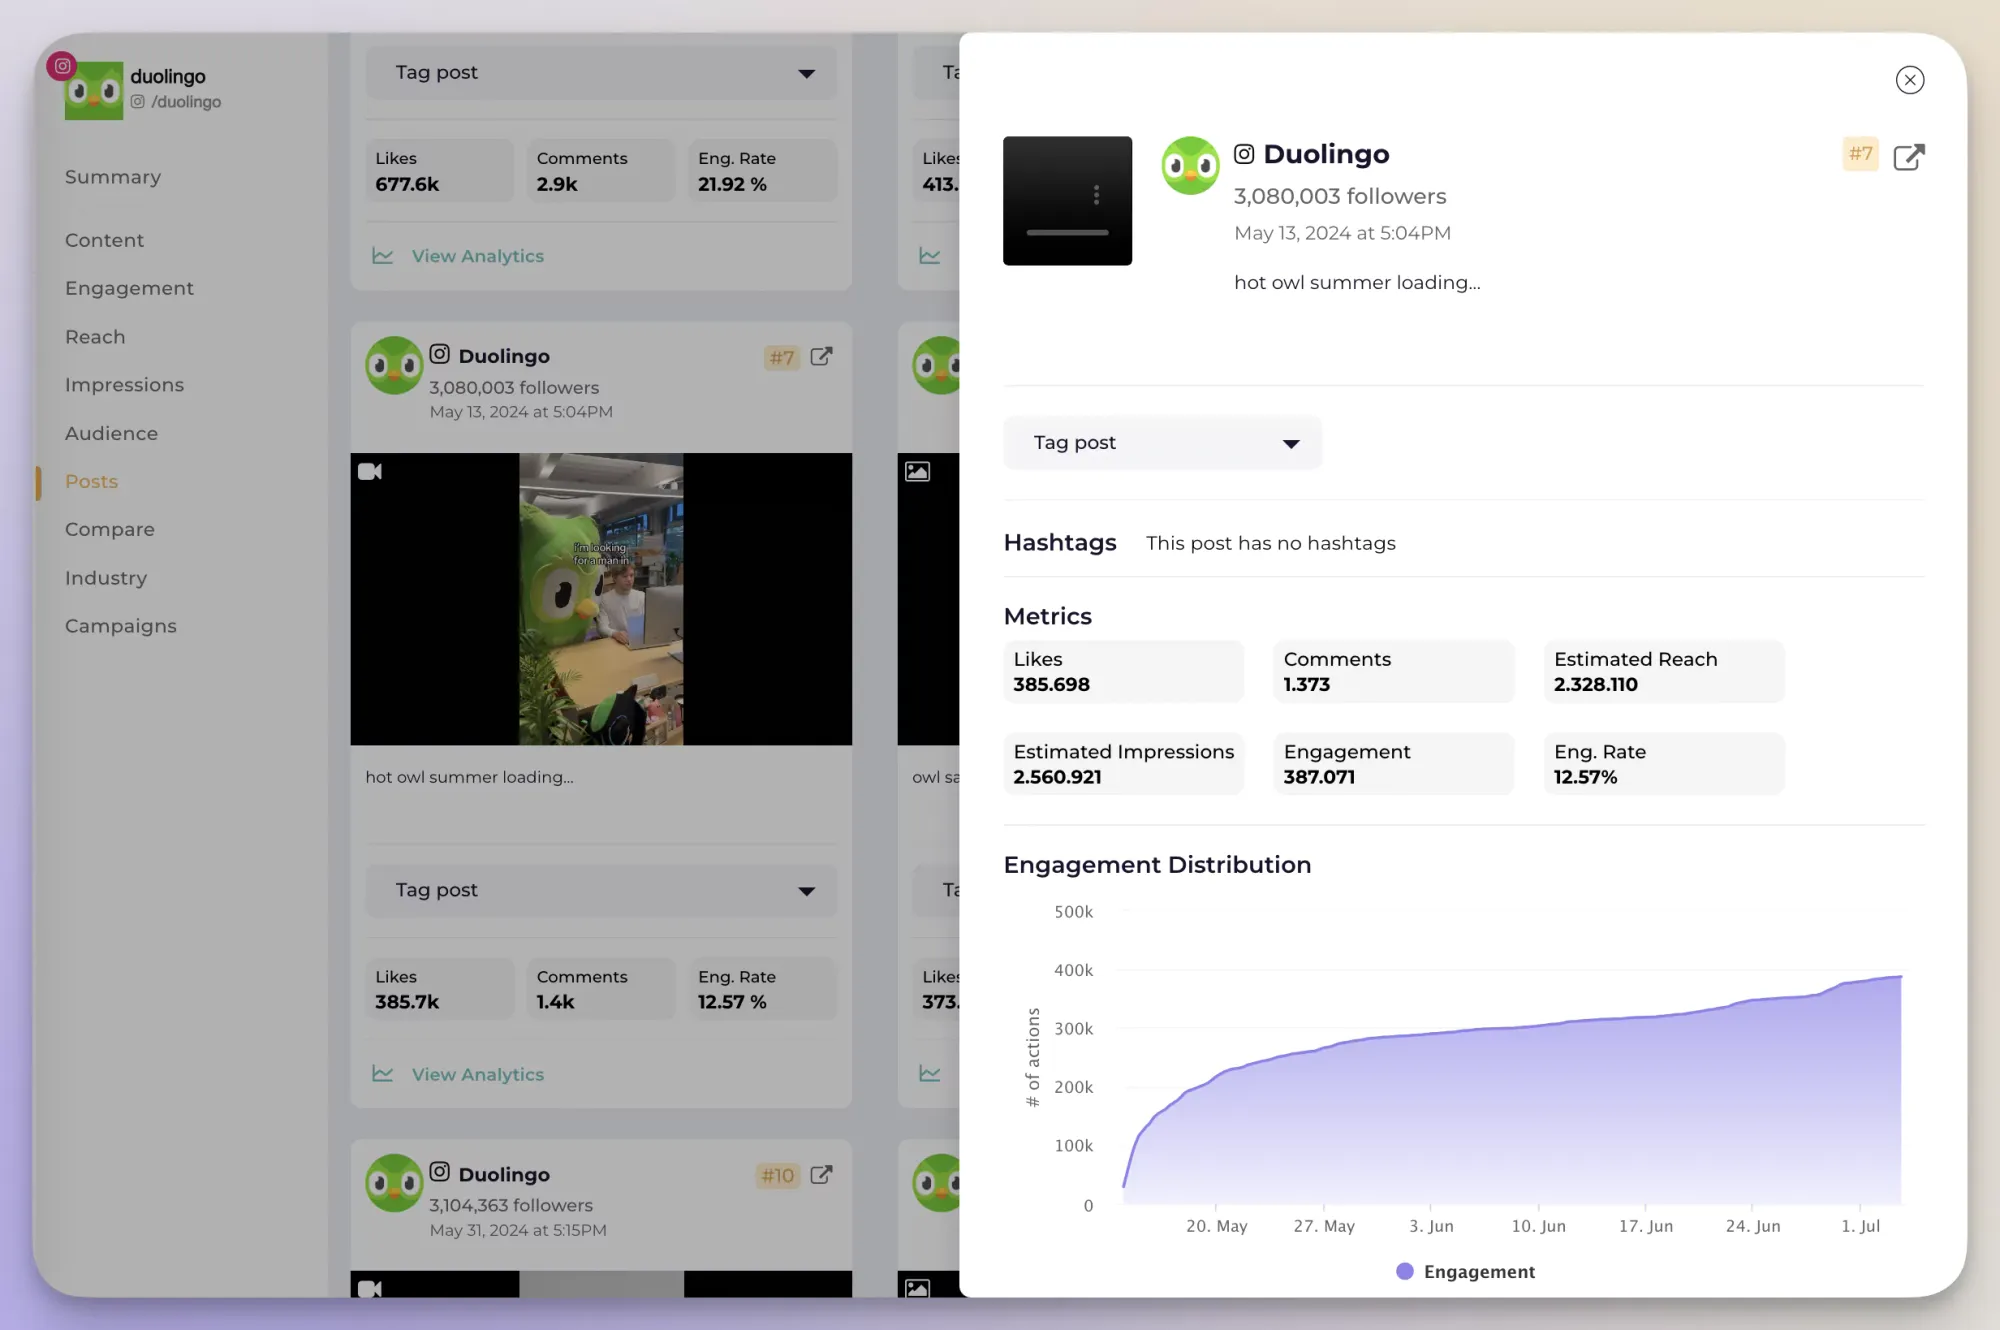Click View Analytics on the 677.6k likes post
The image size is (2000, 1330).
[477, 256]
